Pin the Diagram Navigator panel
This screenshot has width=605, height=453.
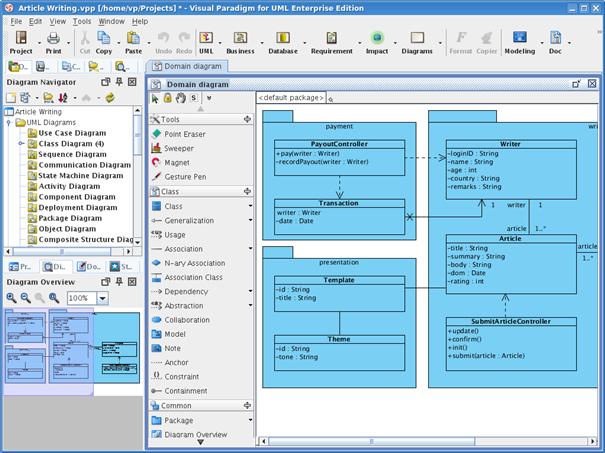pos(119,82)
